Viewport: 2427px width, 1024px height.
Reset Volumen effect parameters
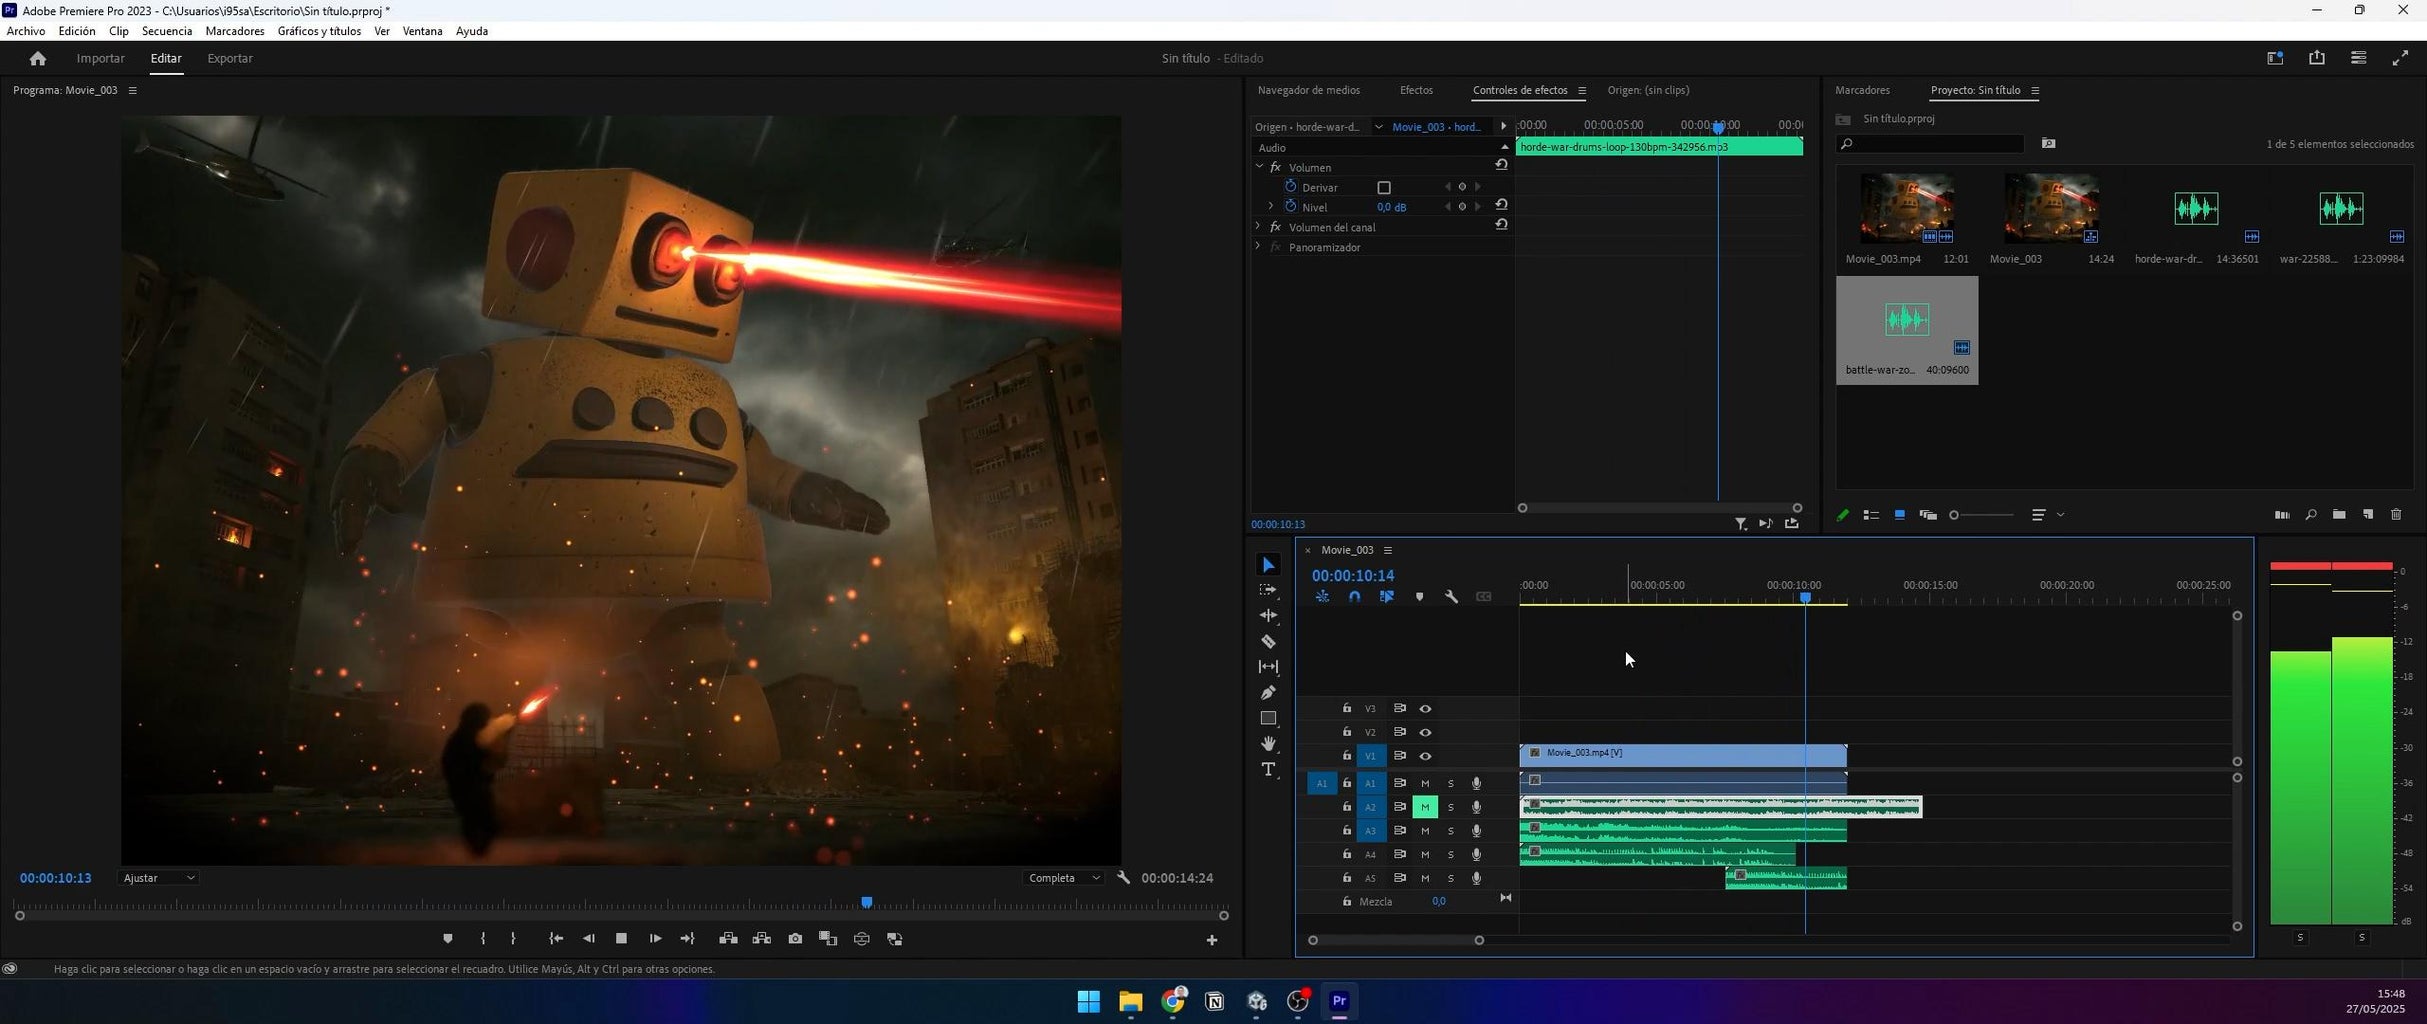[1501, 165]
